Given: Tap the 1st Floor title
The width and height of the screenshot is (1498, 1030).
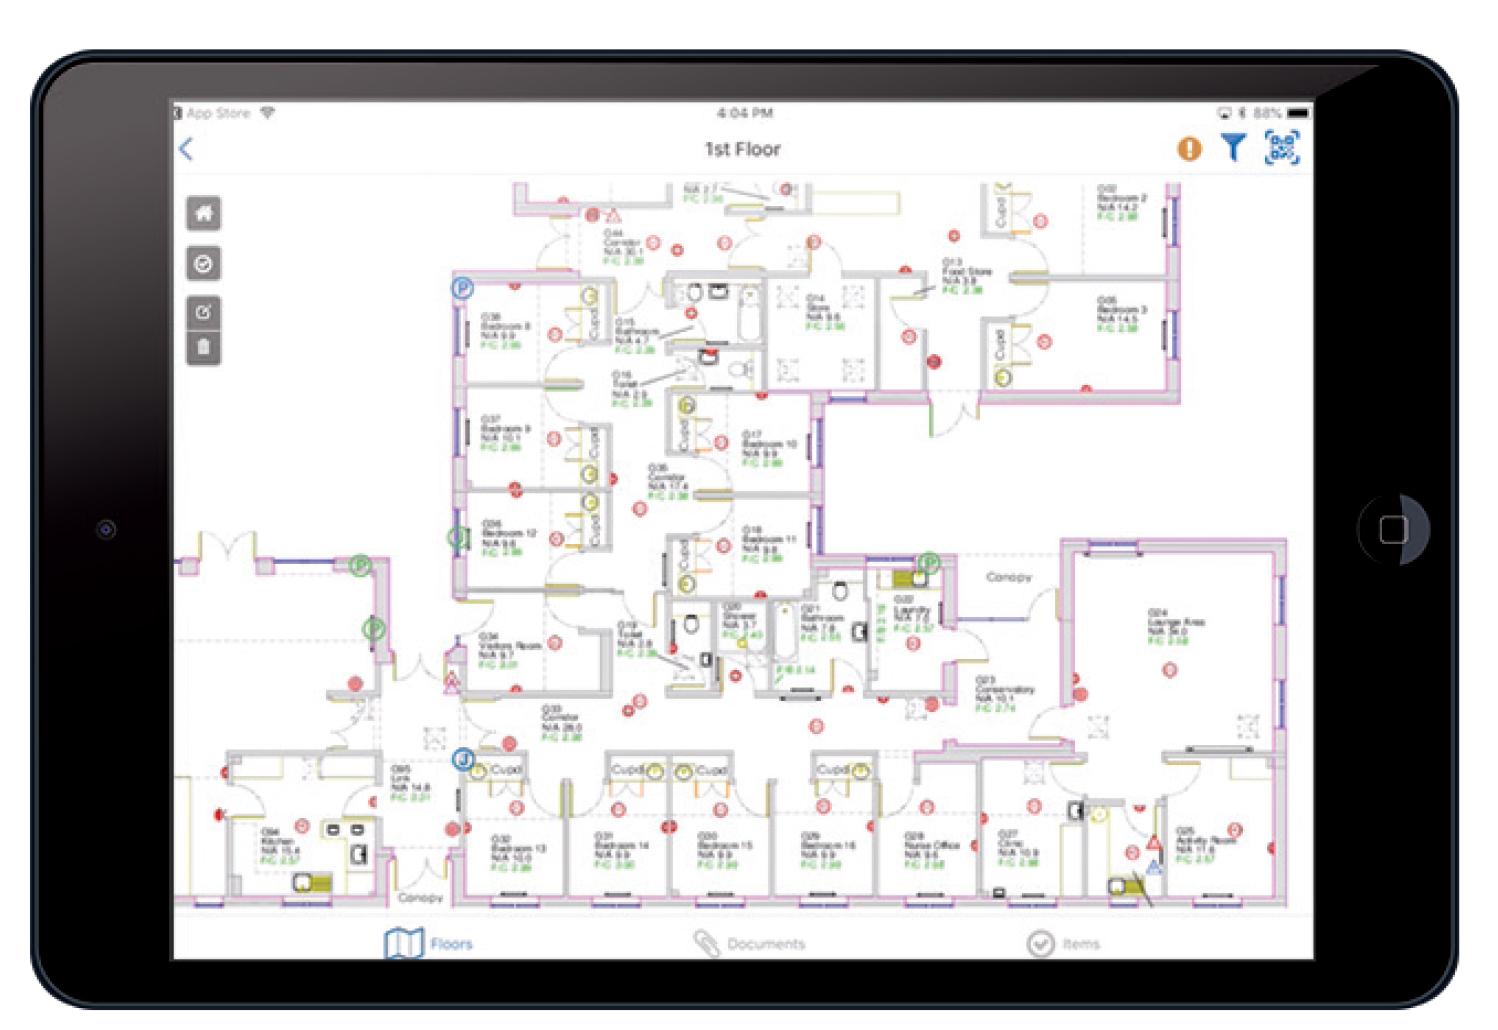Looking at the screenshot, I should click(x=742, y=149).
